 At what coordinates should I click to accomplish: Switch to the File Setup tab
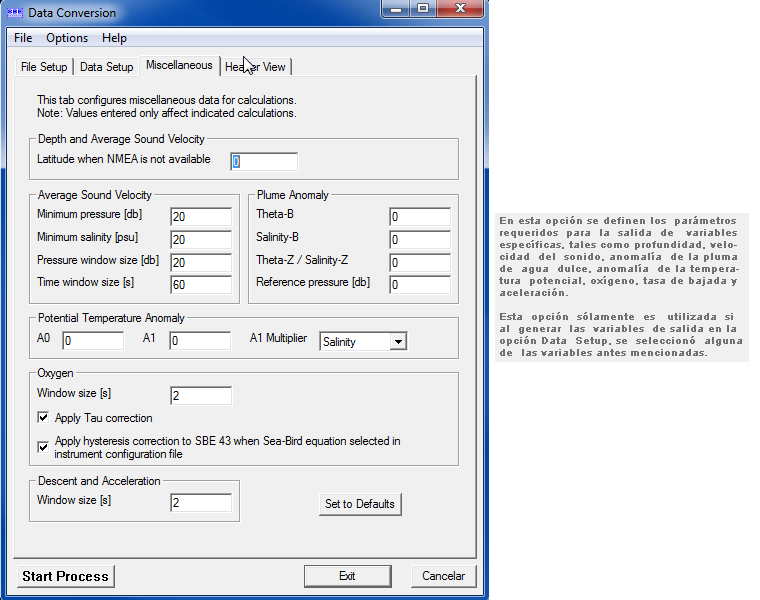click(x=44, y=67)
